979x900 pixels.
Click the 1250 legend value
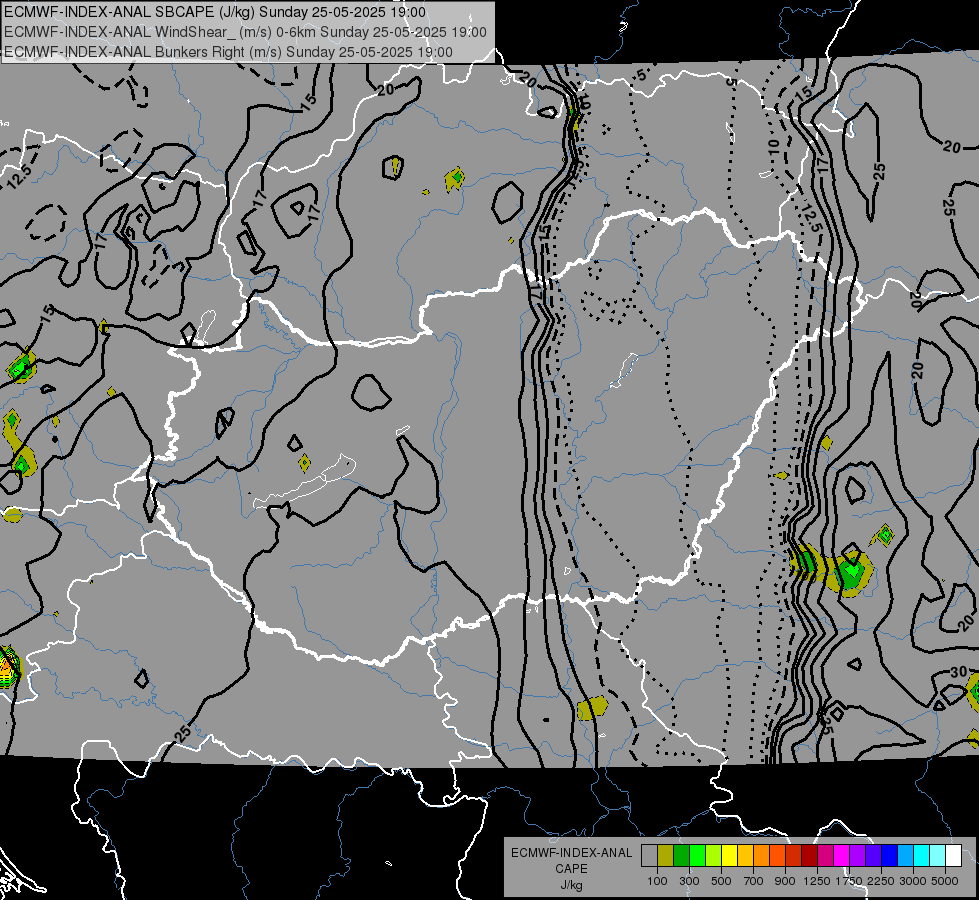(x=817, y=881)
